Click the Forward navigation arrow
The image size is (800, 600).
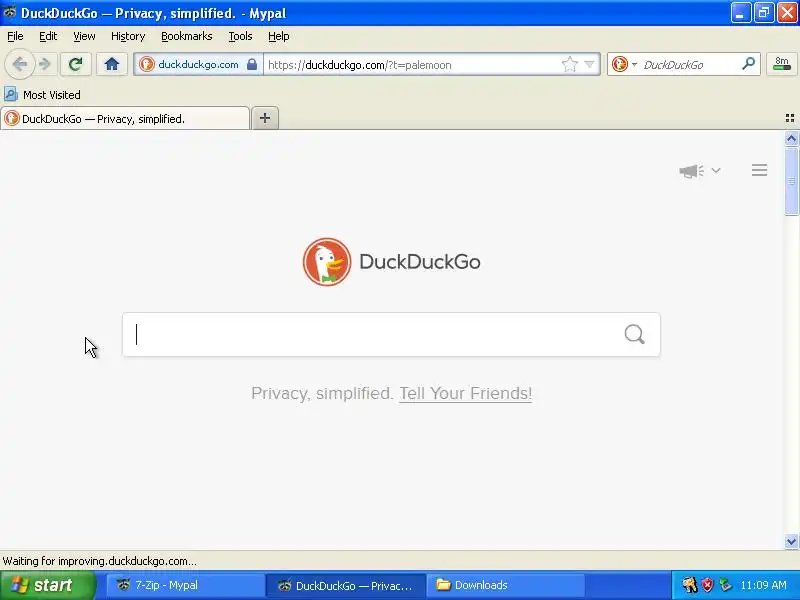pos(45,64)
